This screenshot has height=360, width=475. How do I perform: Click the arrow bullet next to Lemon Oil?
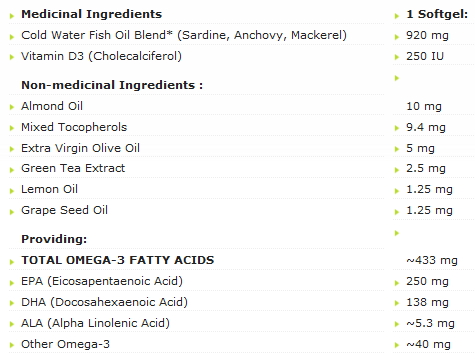click(12, 191)
